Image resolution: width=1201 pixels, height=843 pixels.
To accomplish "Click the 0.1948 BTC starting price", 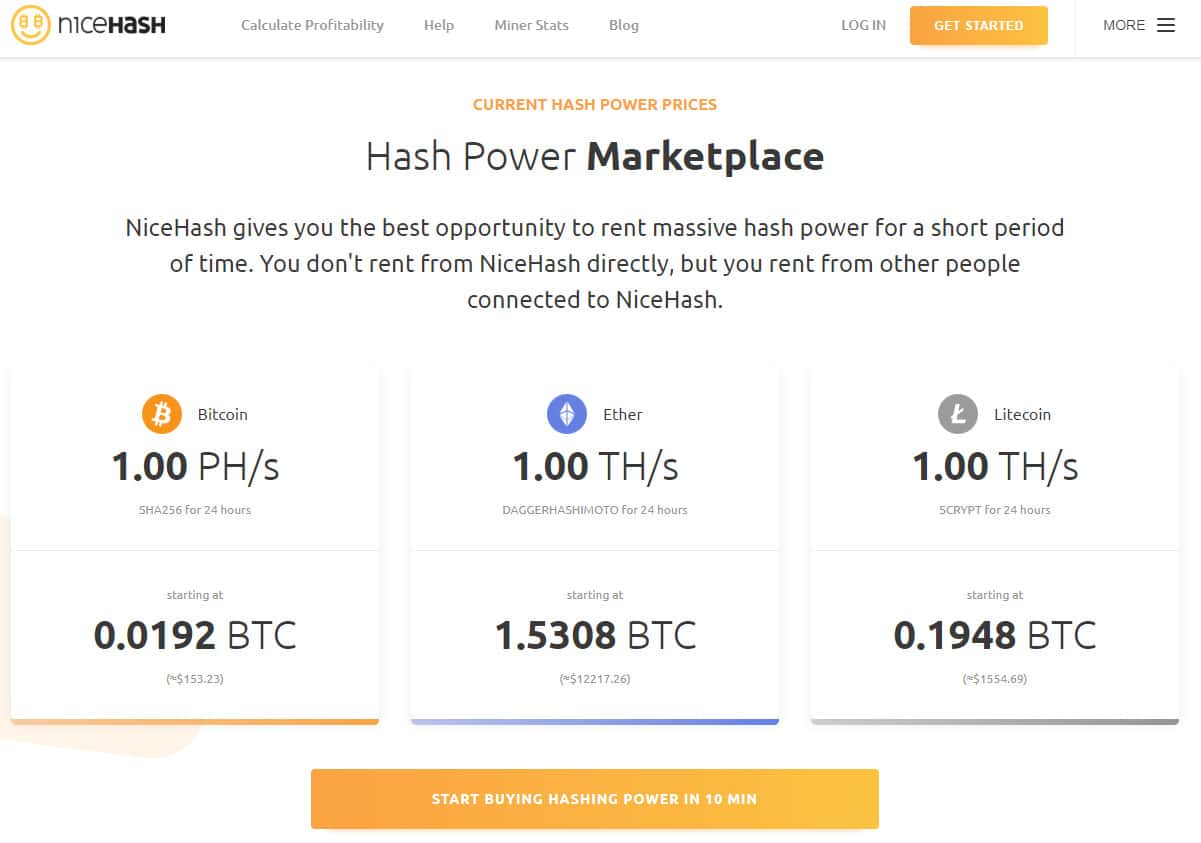I will coord(995,636).
